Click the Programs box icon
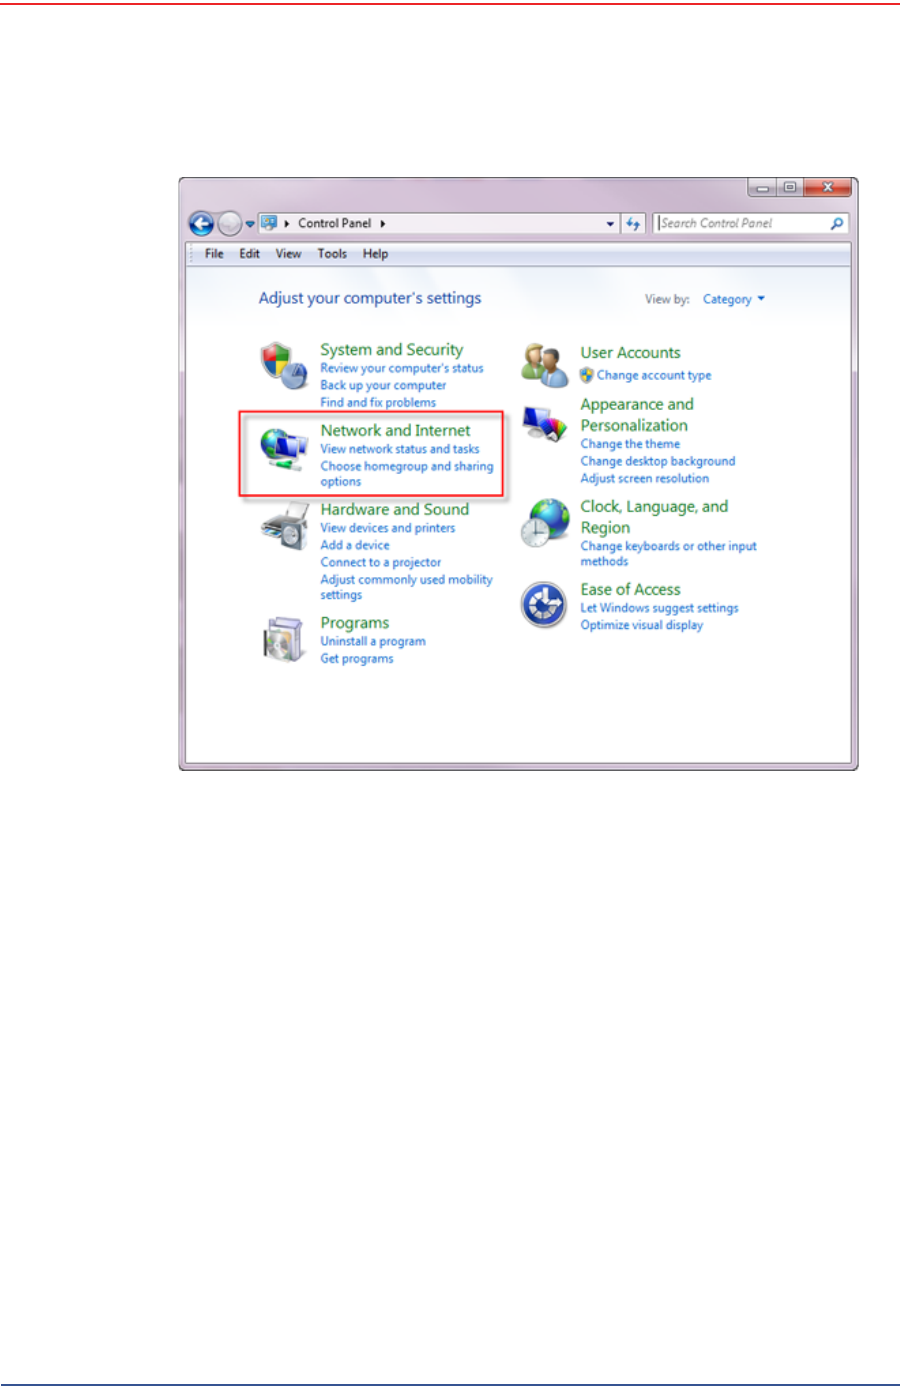The width and height of the screenshot is (900, 1395). 282,639
